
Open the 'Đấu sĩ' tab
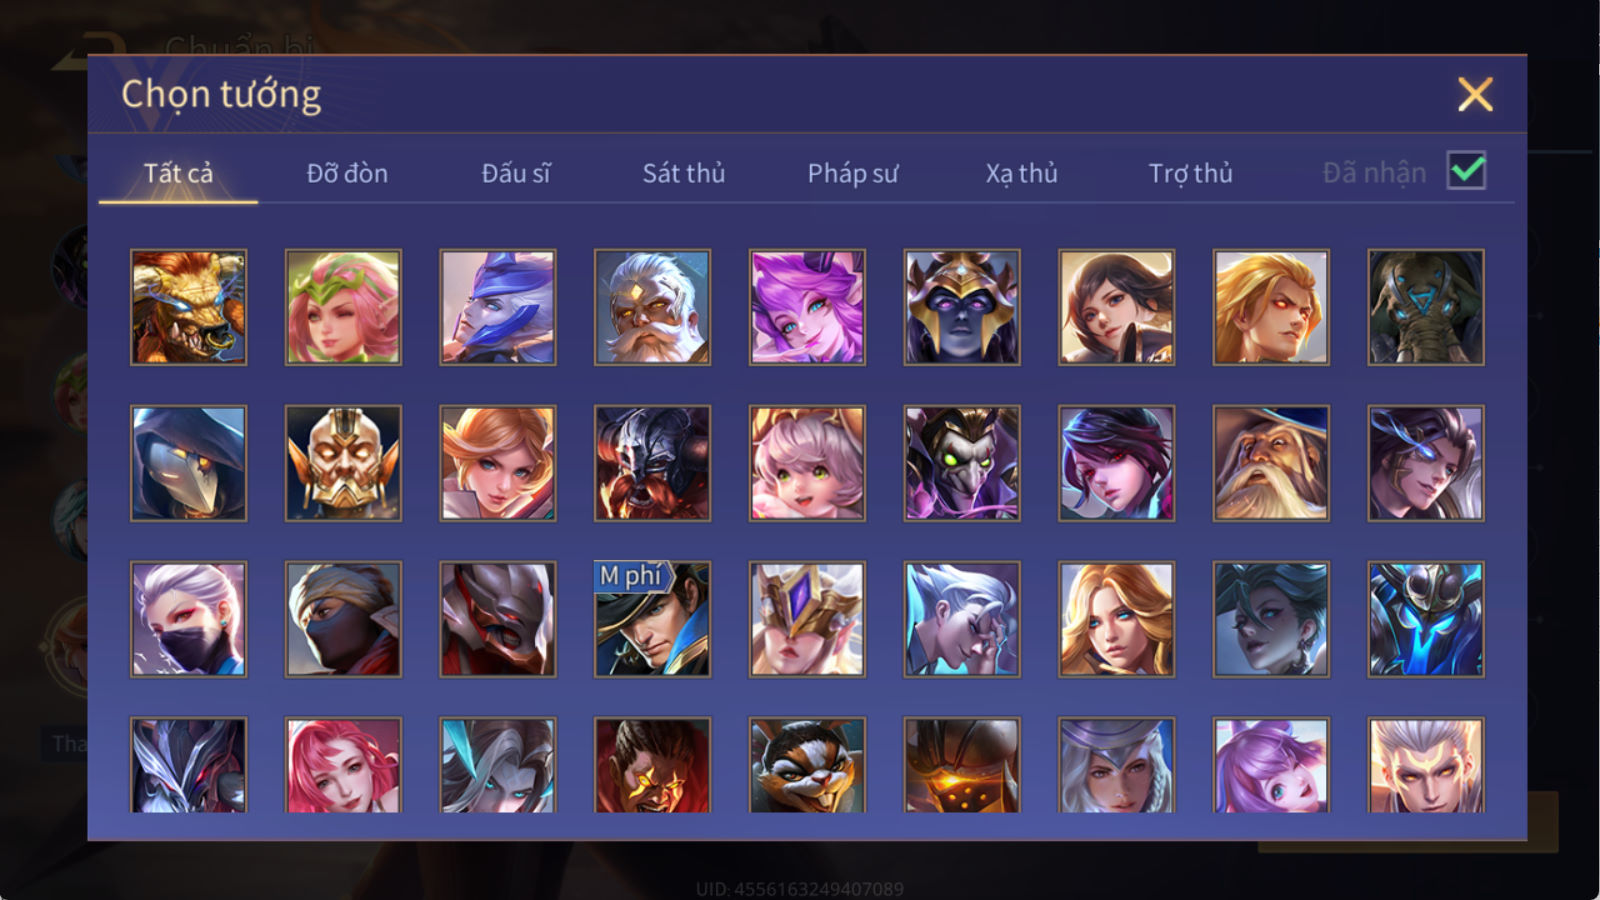click(x=516, y=173)
